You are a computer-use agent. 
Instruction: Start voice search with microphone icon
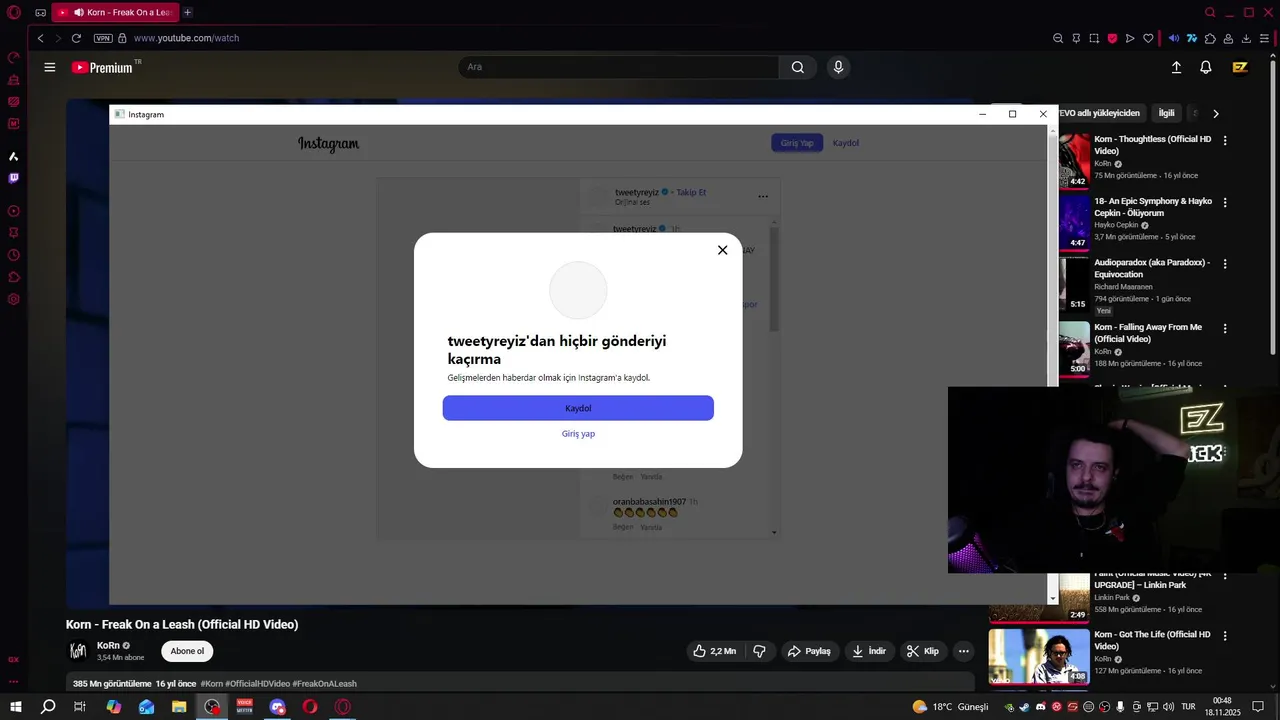coord(838,67)
